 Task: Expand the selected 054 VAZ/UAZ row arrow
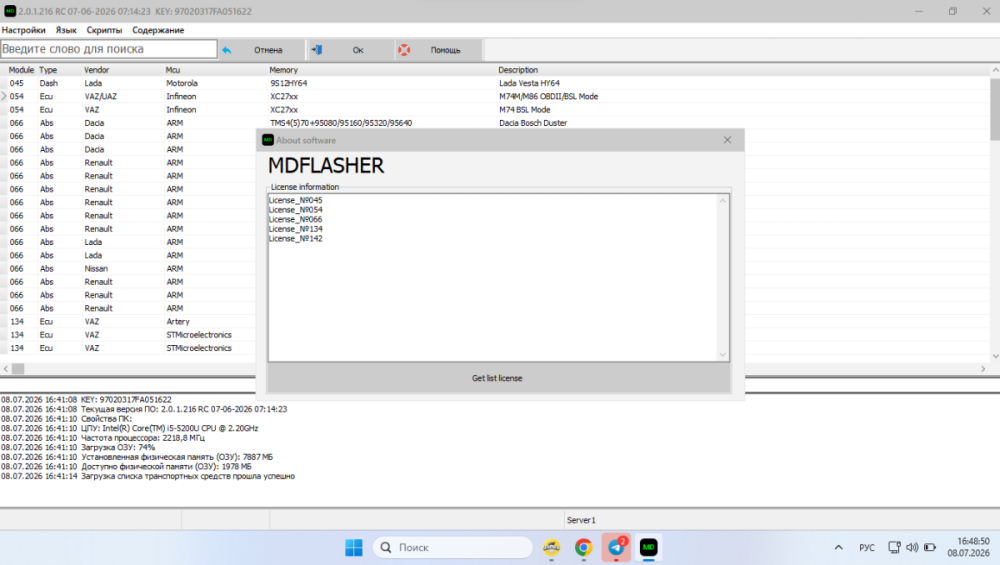pyautogui.click(x=4, y=96)
